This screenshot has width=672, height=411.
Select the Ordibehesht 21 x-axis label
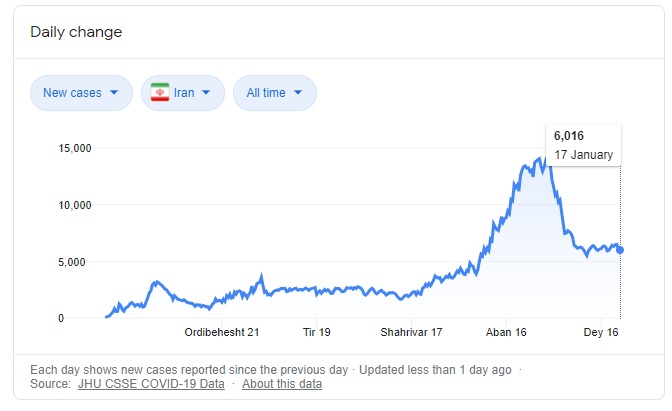222,332
